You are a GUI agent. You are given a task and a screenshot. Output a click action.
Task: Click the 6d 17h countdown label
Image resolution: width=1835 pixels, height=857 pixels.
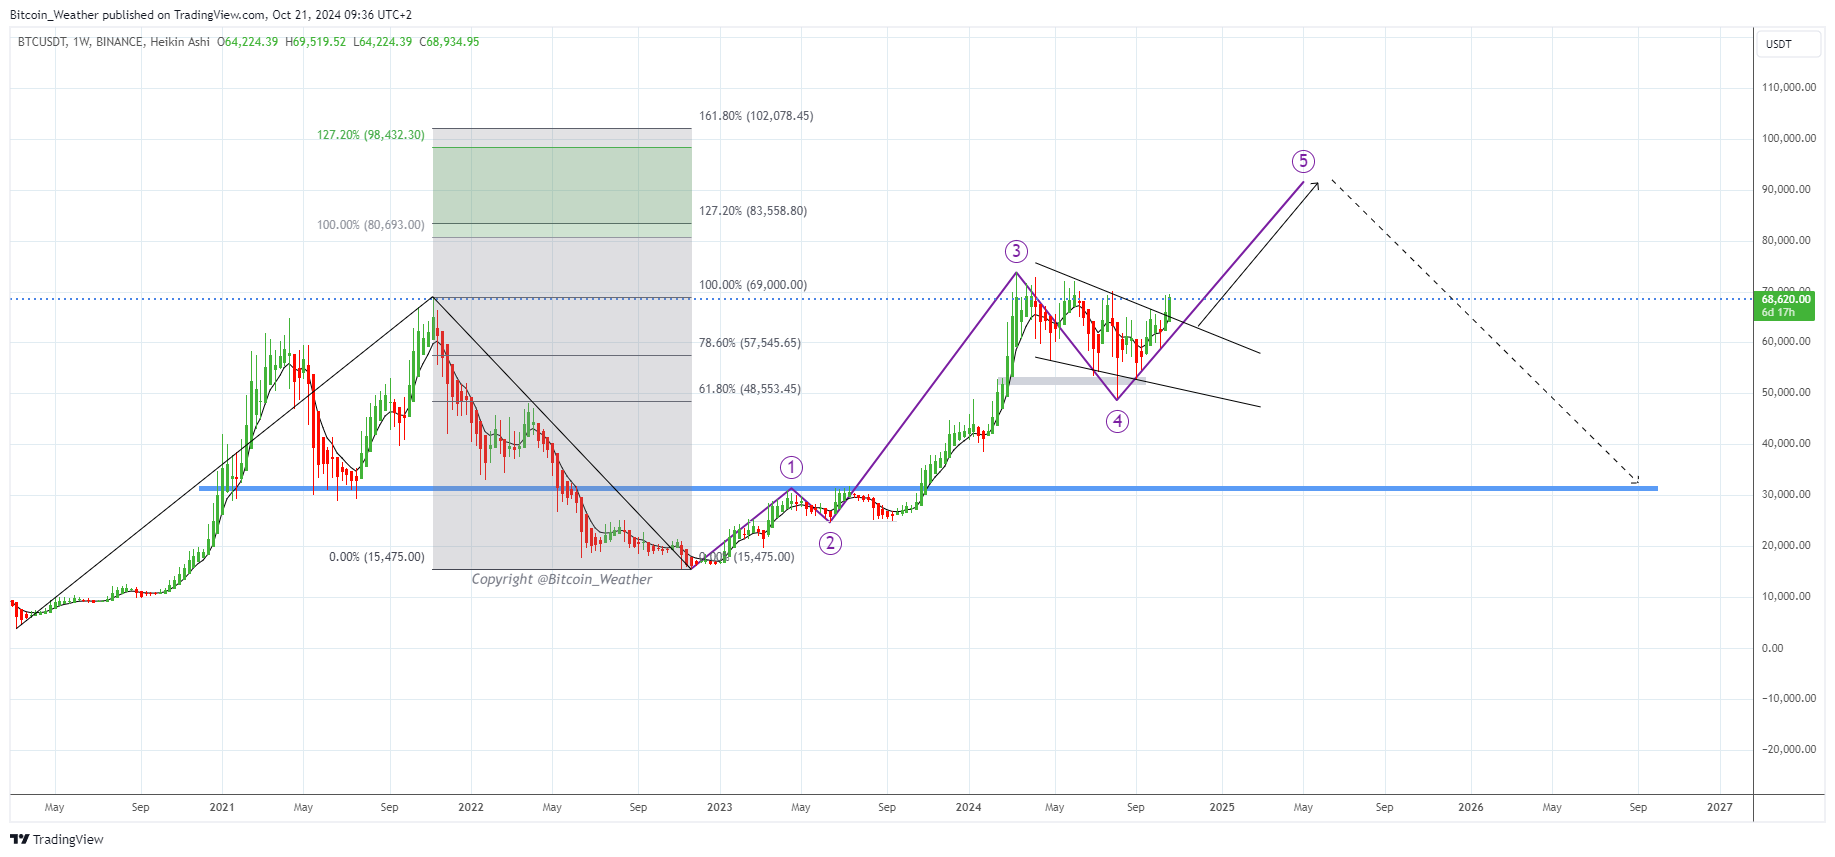tap(1778, 312)
